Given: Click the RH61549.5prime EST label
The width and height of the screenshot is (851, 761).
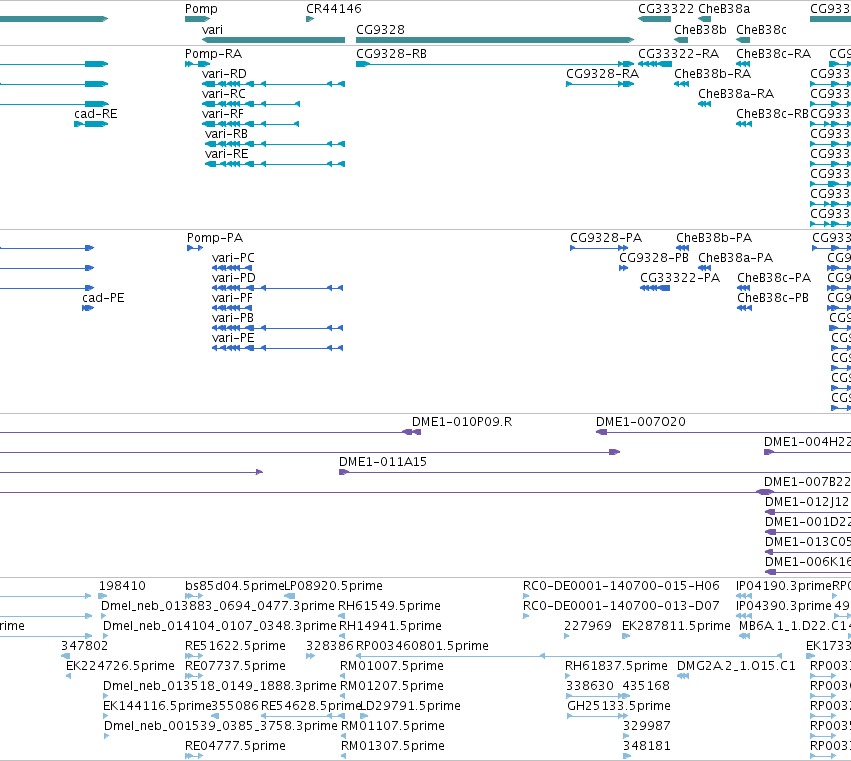Looking at the screenshot, I should [x=389, y=606].
